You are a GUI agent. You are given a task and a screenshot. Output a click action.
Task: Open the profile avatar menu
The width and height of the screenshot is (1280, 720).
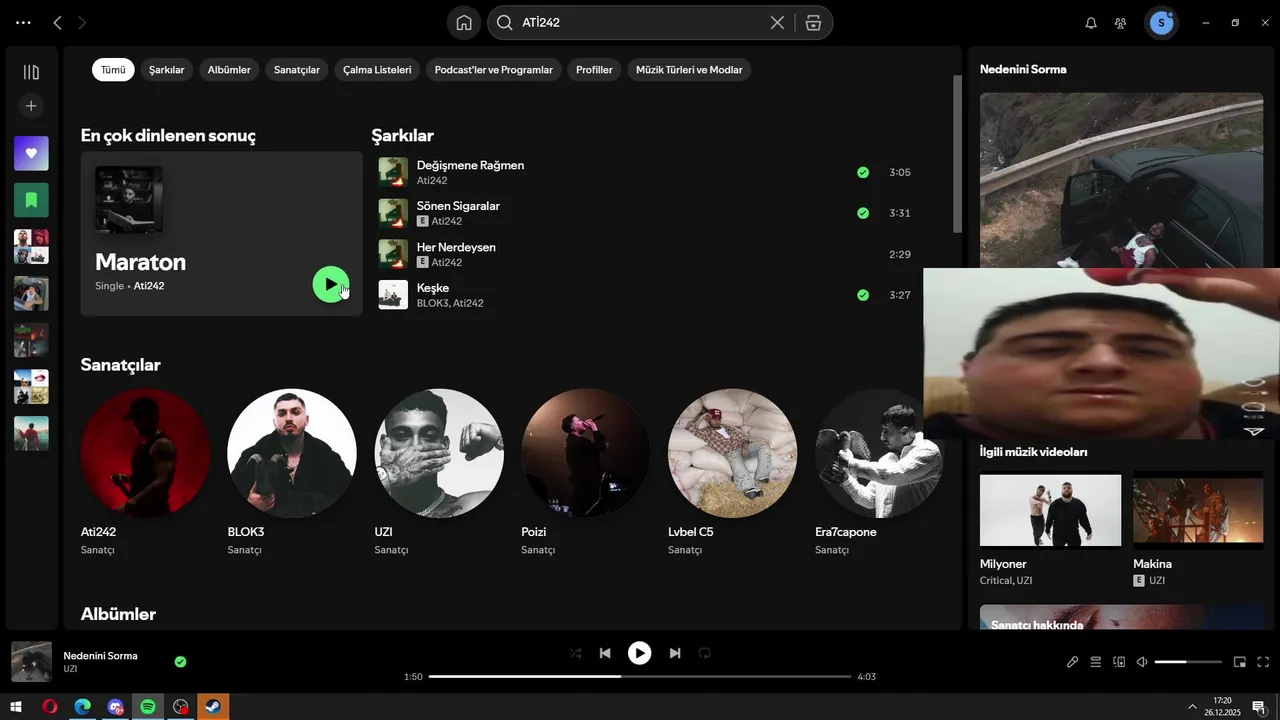pos(1161,23)
